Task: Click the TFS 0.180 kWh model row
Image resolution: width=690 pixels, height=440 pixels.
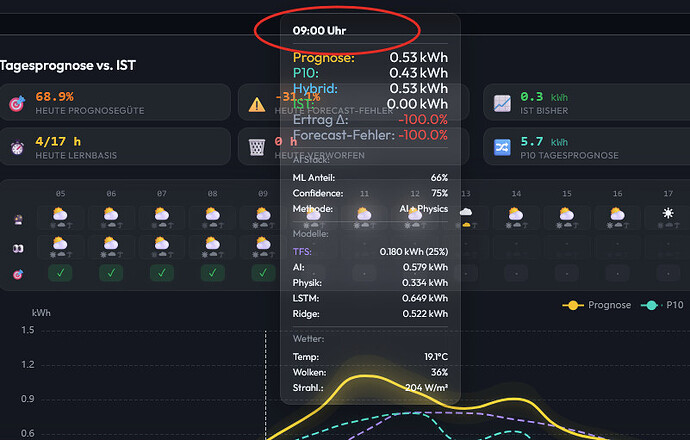Action: tap(370, 252)
